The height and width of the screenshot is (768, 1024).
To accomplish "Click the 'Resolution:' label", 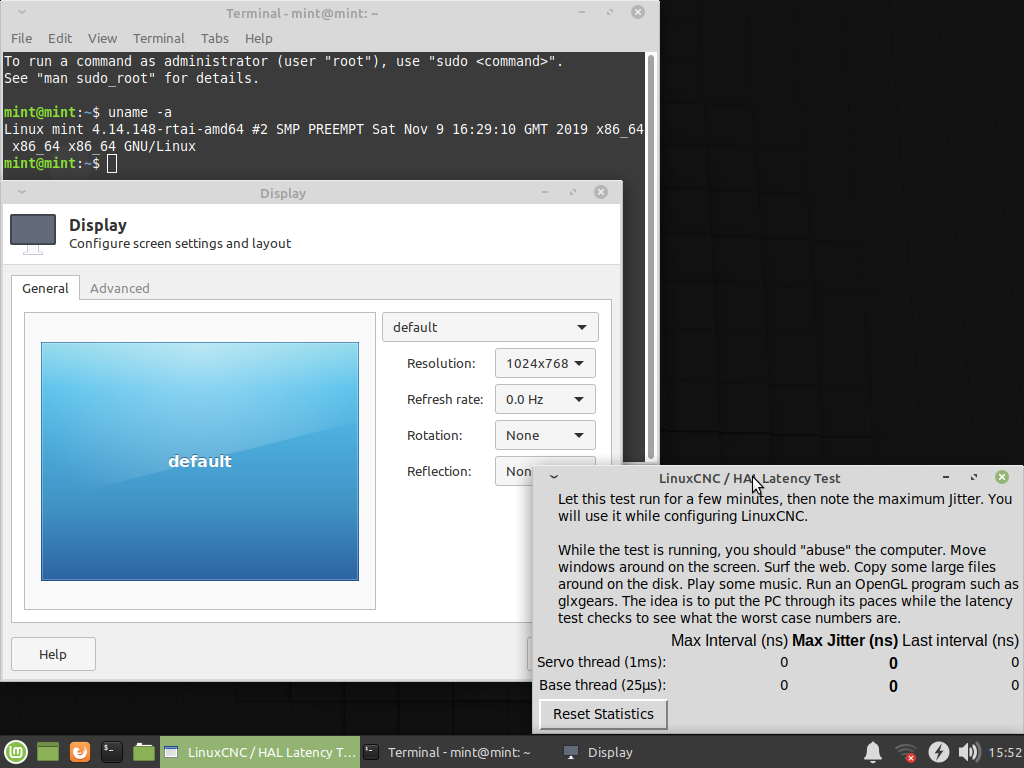I will click(441, 364).
